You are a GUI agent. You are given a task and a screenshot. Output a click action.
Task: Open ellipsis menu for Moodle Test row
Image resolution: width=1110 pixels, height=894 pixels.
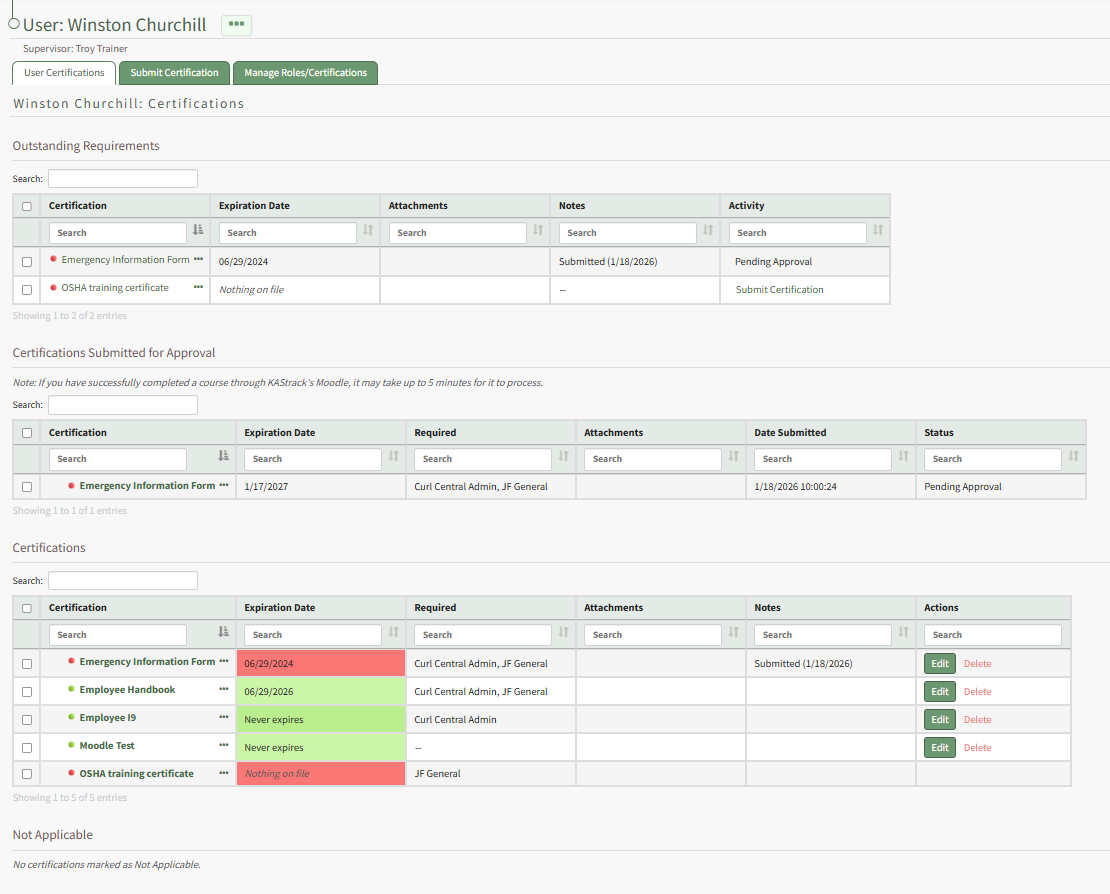click(224, 746)
